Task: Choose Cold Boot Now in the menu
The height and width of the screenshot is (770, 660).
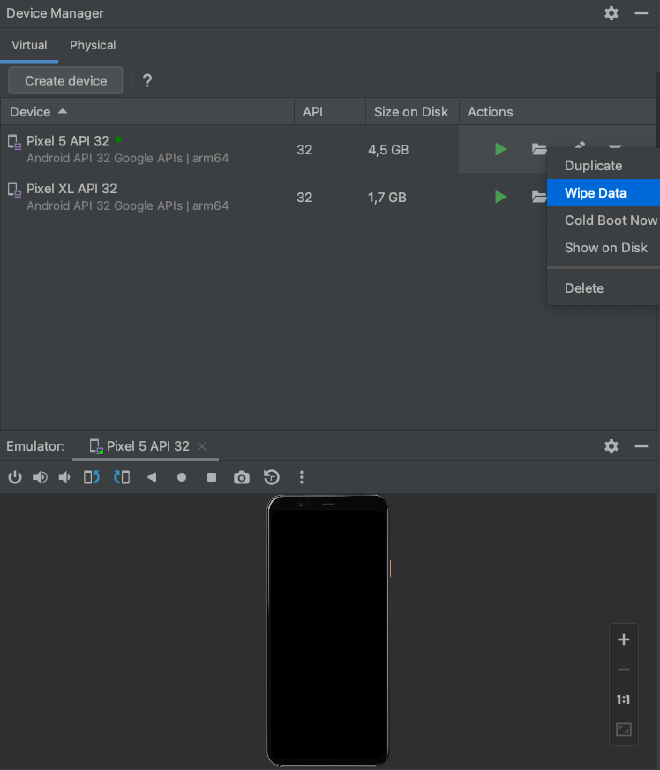Action: point(610,220)
